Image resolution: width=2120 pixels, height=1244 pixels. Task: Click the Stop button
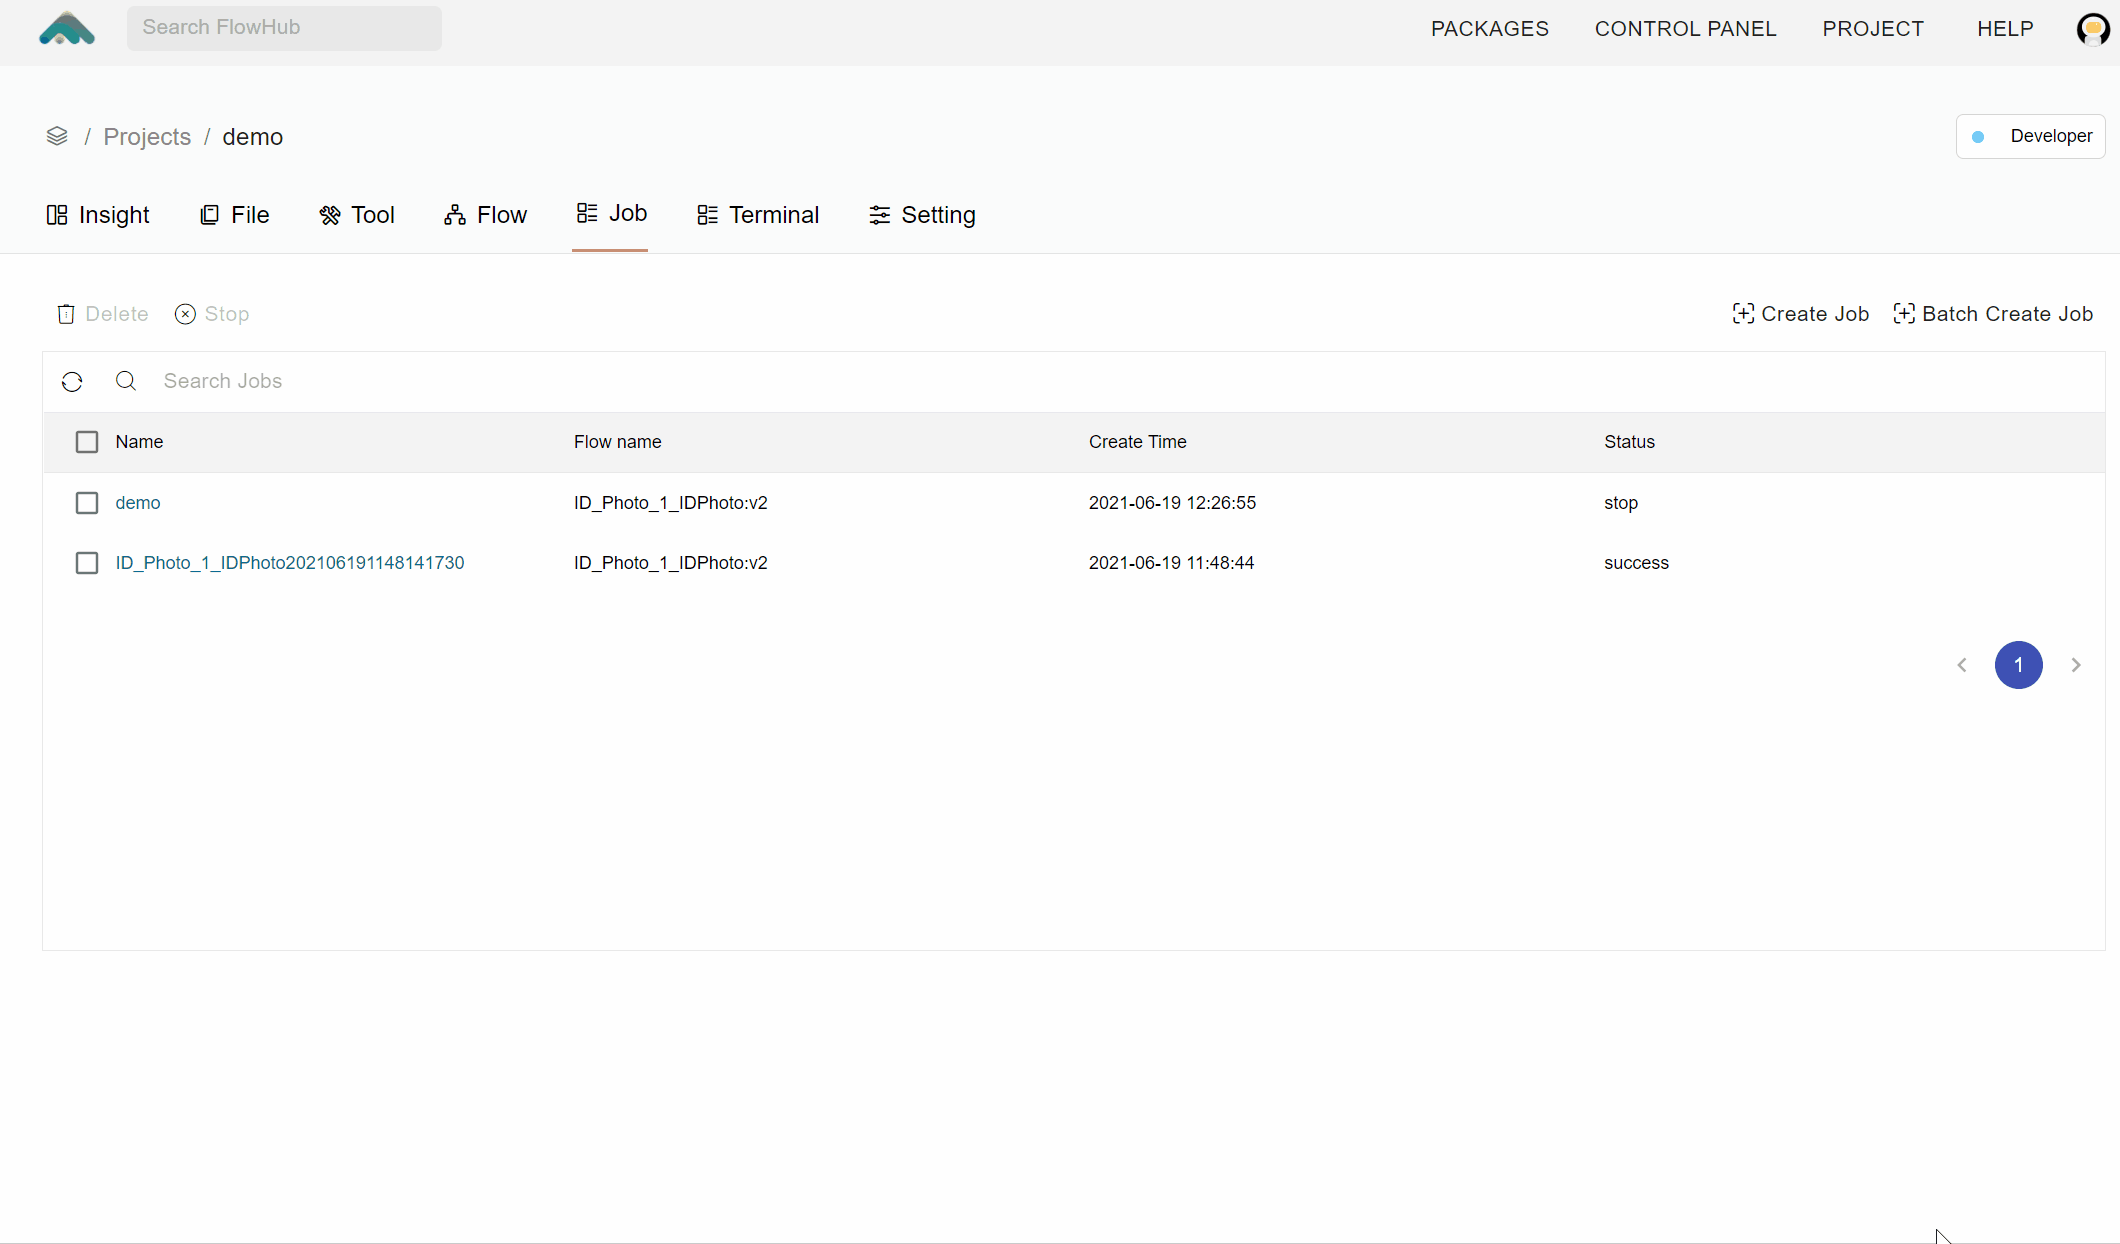point(212,314)
